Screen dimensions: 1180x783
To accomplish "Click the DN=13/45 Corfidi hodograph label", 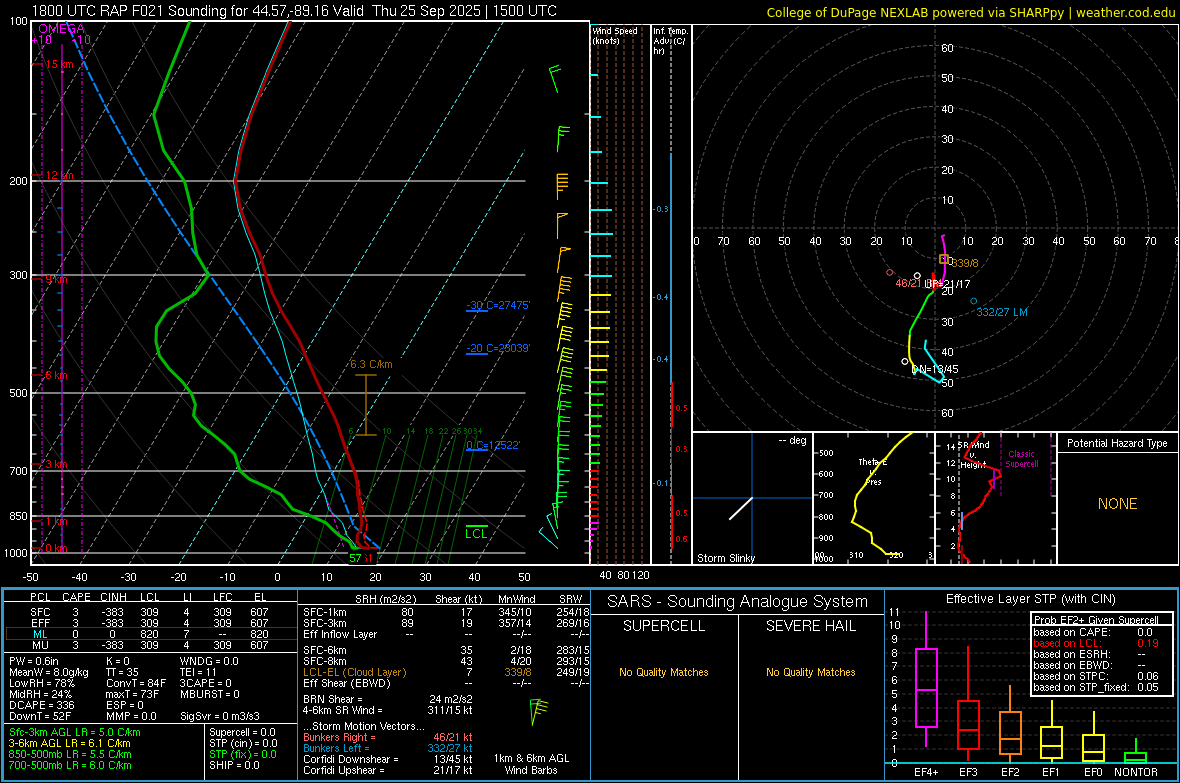I will click(935, 369).
